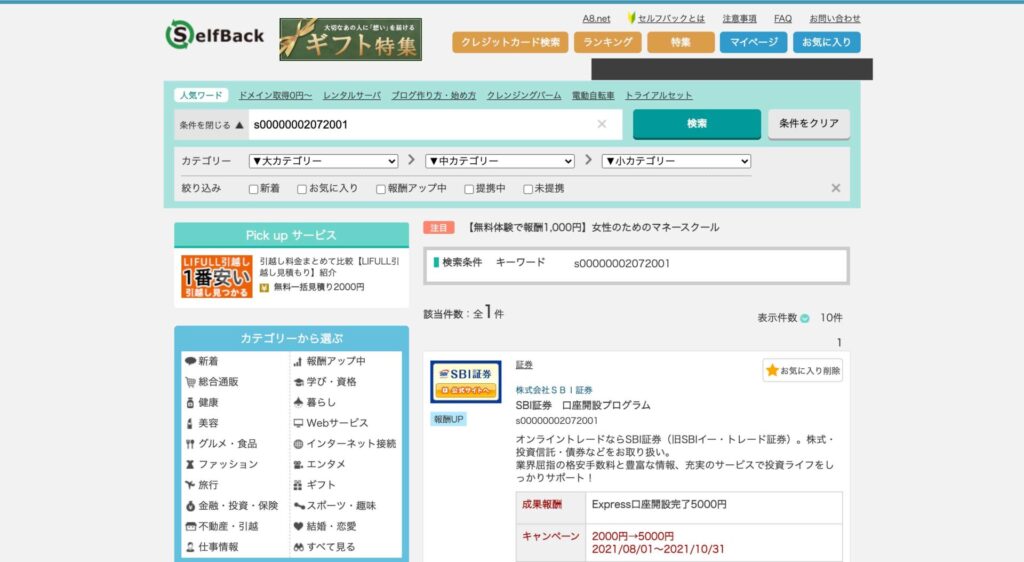Image resolution: width=1024 pixels, height=562 pixels.
Task: Open the 中カテゴリー dropdown
Action: [x=500, y=161]
